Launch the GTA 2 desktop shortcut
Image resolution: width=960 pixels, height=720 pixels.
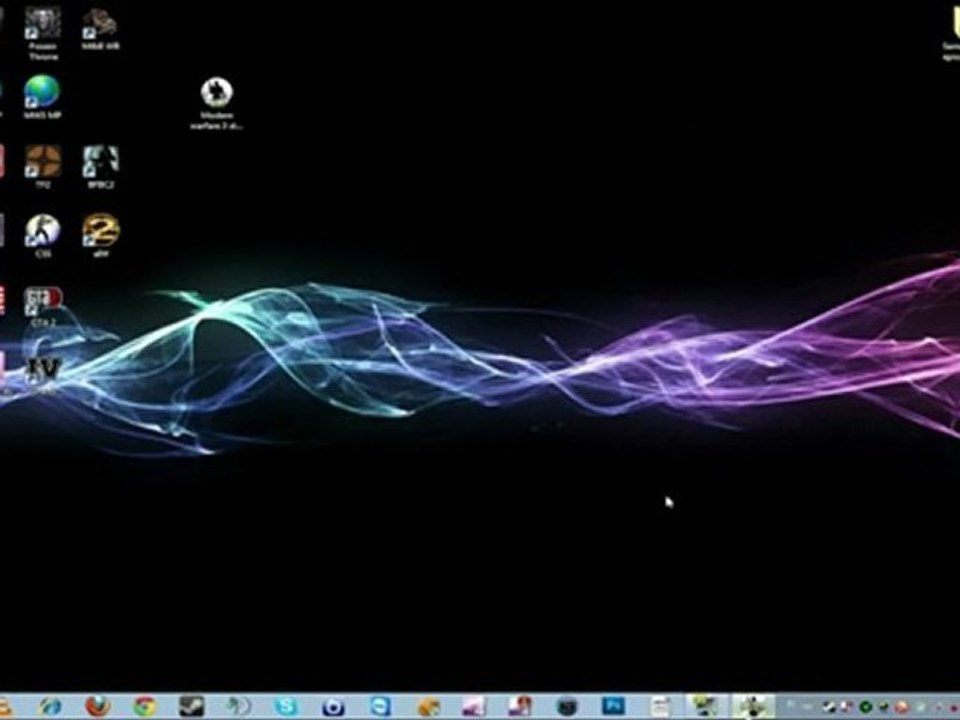43,305
